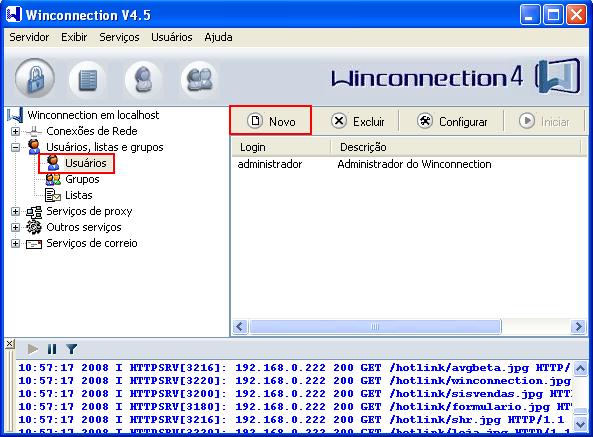Open the Servidor menu

pyautogui.click(x=29, y=37)
